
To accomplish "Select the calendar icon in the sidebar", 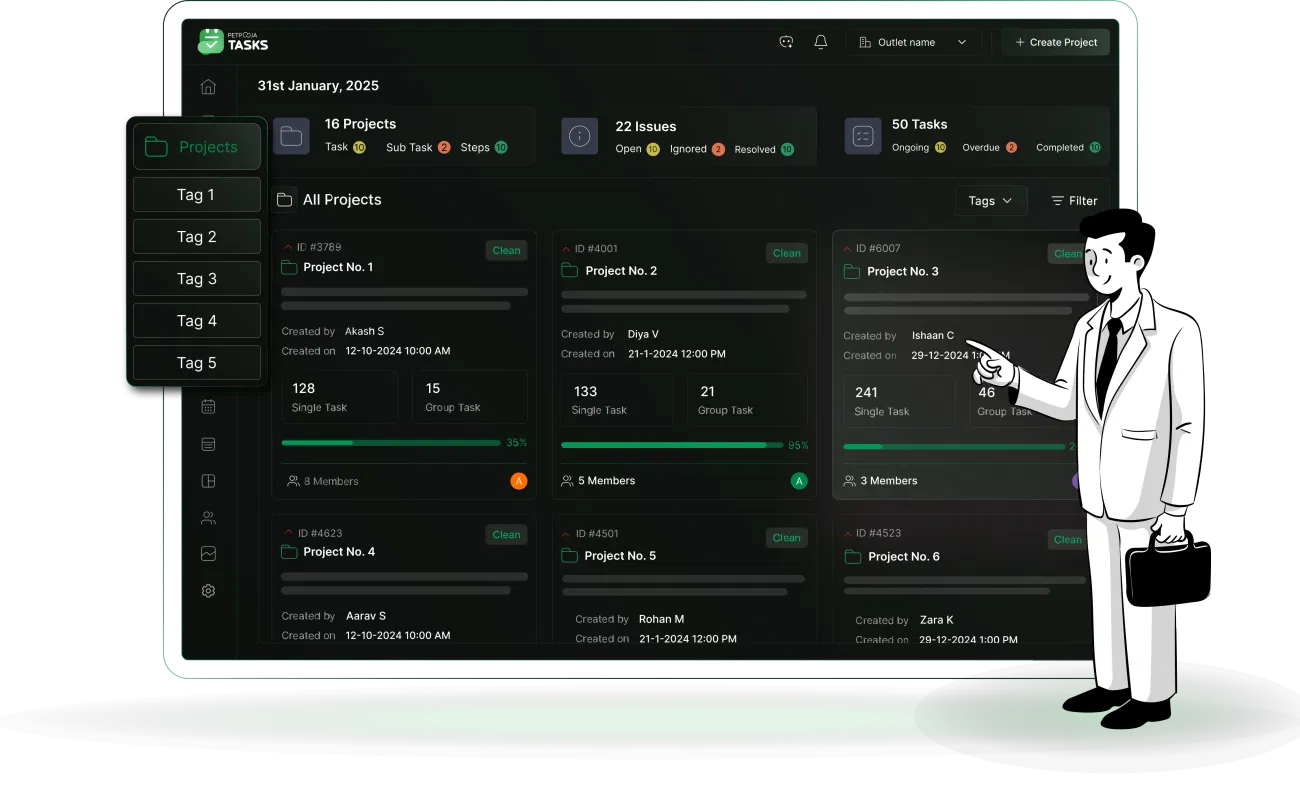I will tap(208, 406).
